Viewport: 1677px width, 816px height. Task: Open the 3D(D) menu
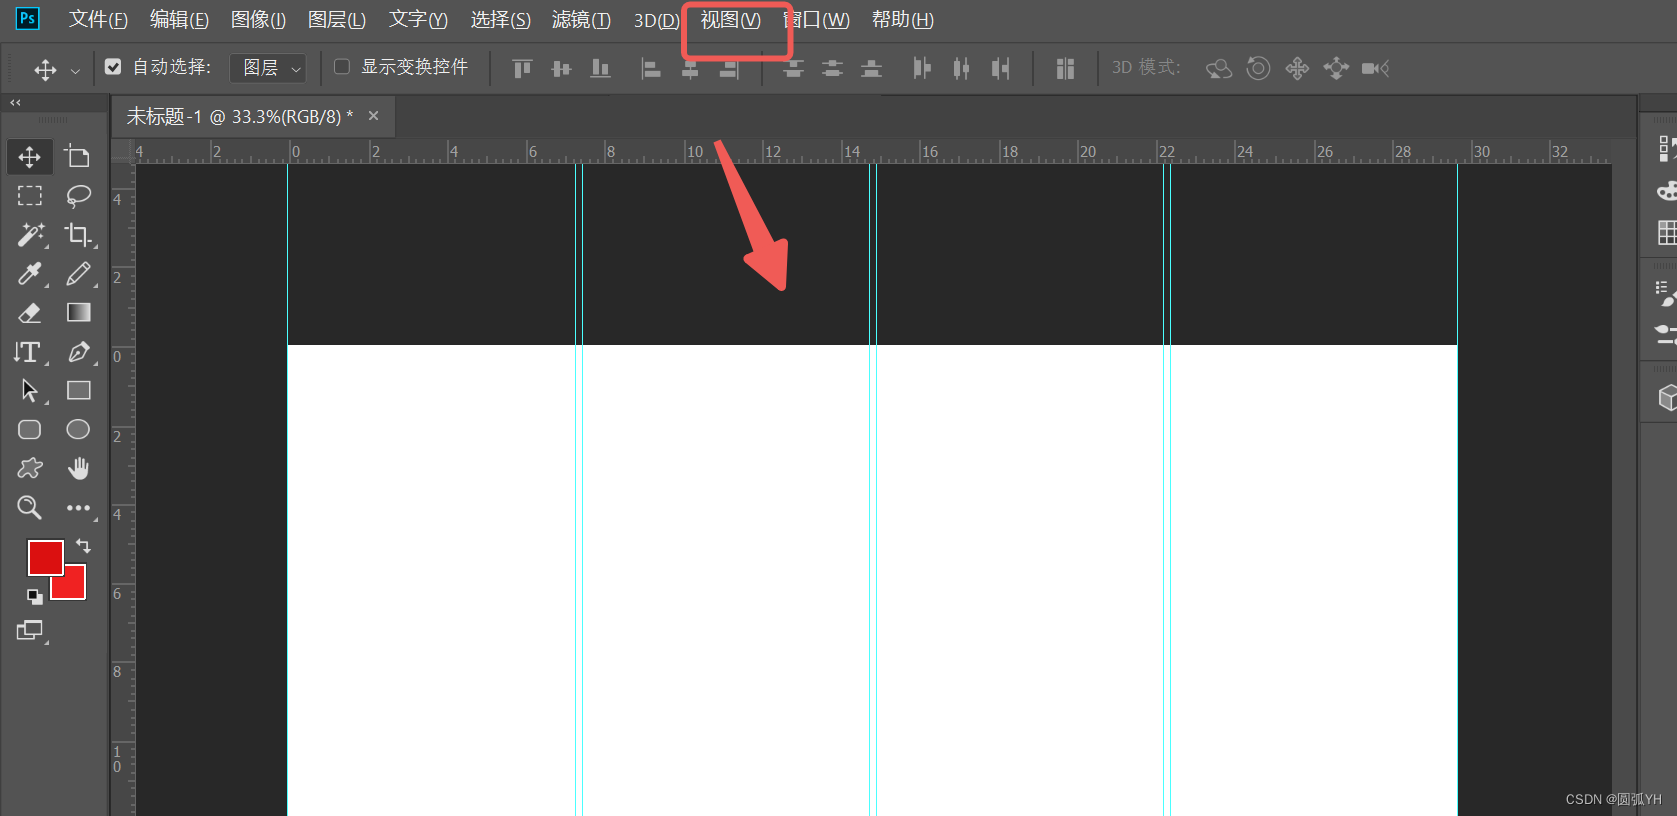coord(656,20)
